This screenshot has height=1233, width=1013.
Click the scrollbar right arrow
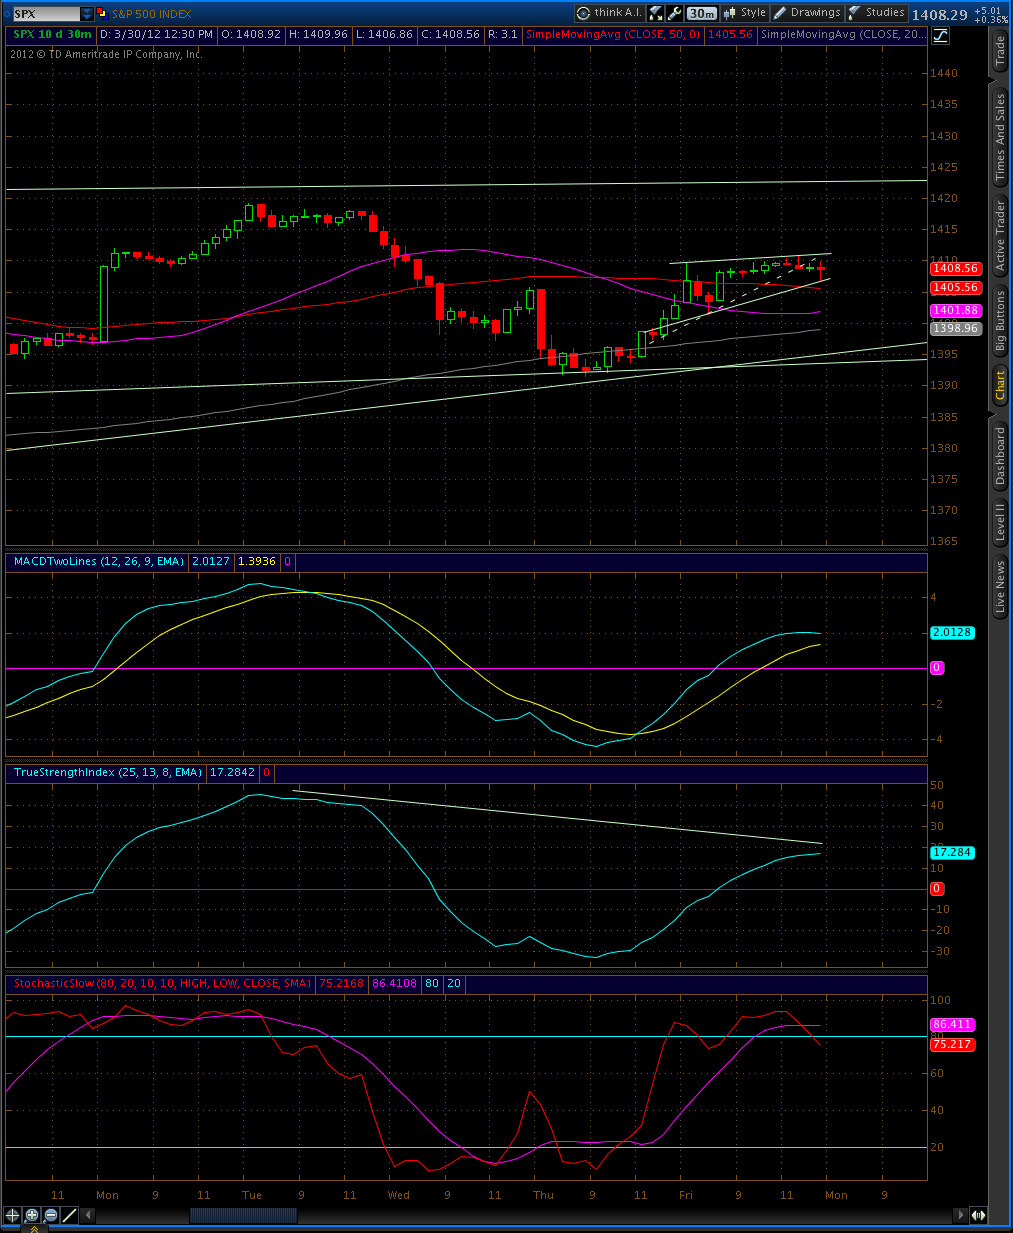[x=962, y=1215]
